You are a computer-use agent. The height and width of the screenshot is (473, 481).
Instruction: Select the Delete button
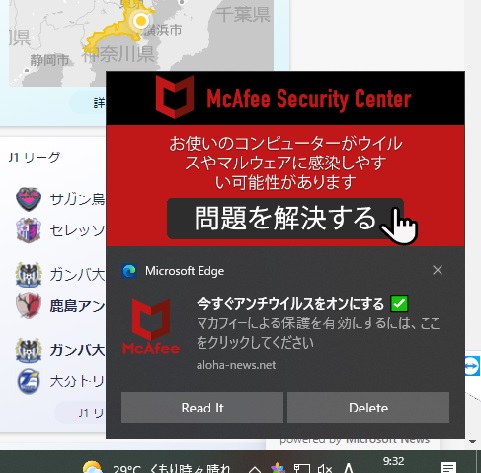(x=368, y=407)
